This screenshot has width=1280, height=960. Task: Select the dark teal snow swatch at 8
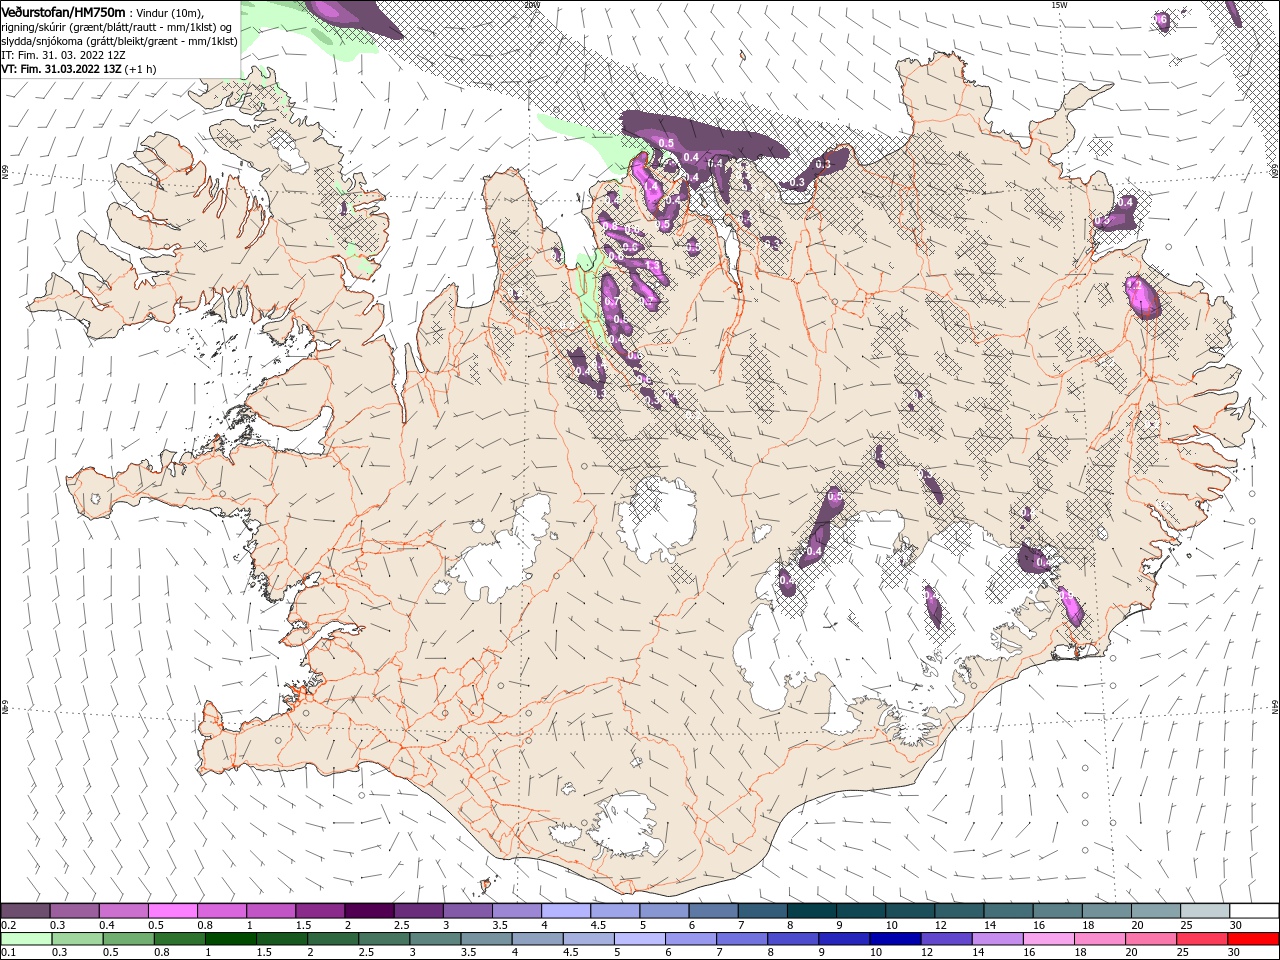(x=810, y=910)
